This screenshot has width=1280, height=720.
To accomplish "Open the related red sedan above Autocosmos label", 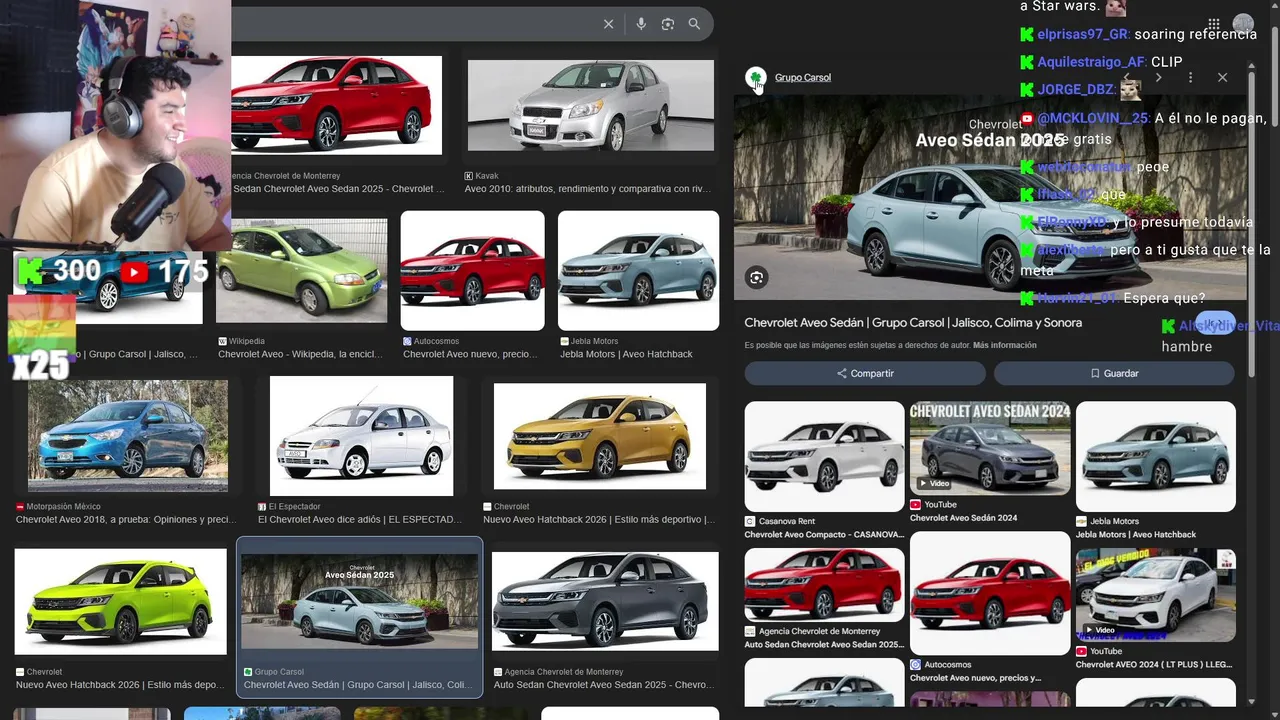I will (990, 593).
